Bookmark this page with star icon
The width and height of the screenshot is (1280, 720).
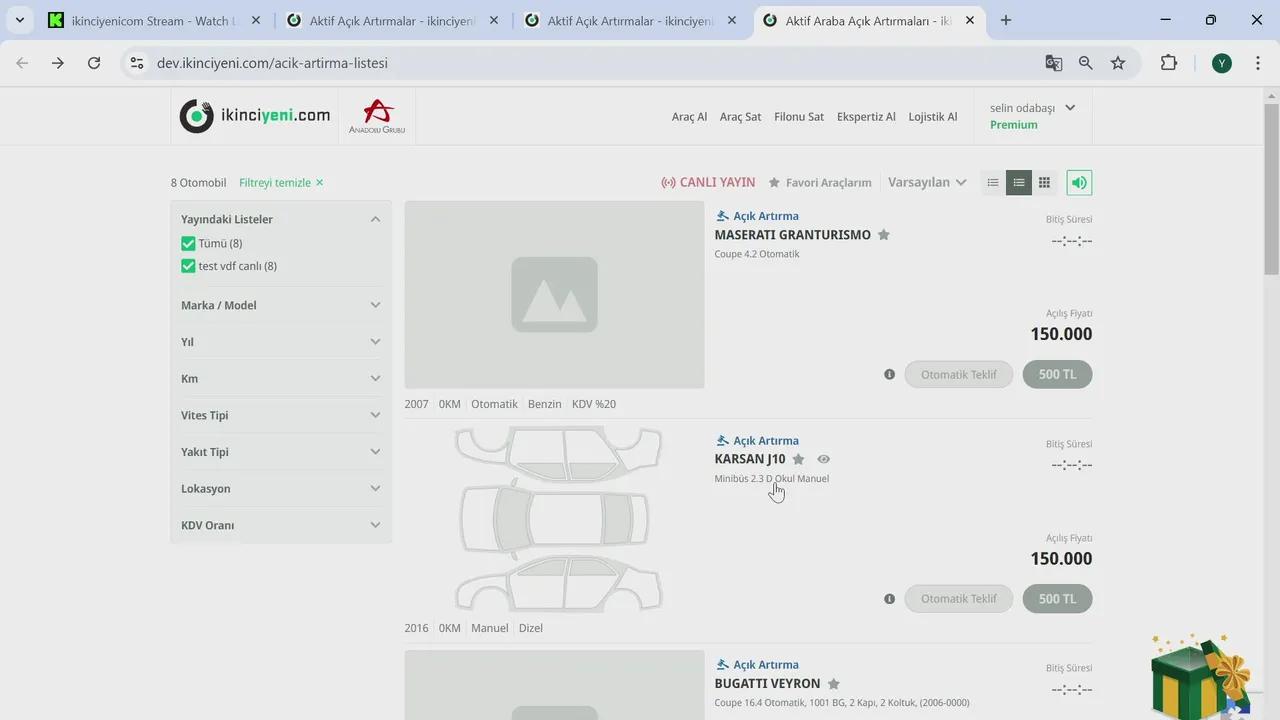pyautogui.click(x=1118, y=63)
